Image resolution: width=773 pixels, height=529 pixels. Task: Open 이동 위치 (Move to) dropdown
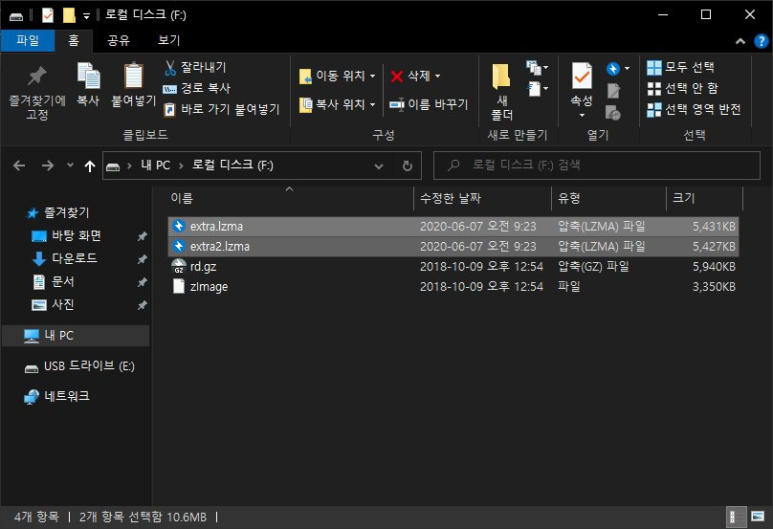(337, 76)
